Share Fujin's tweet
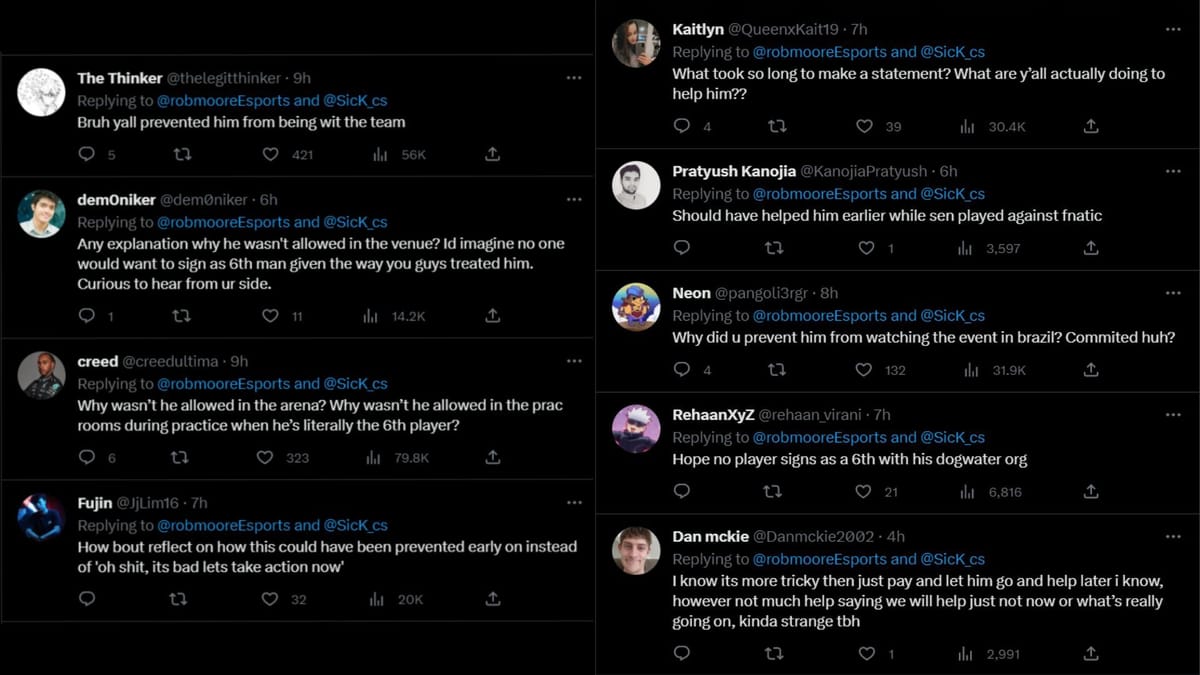 (492, 599)
